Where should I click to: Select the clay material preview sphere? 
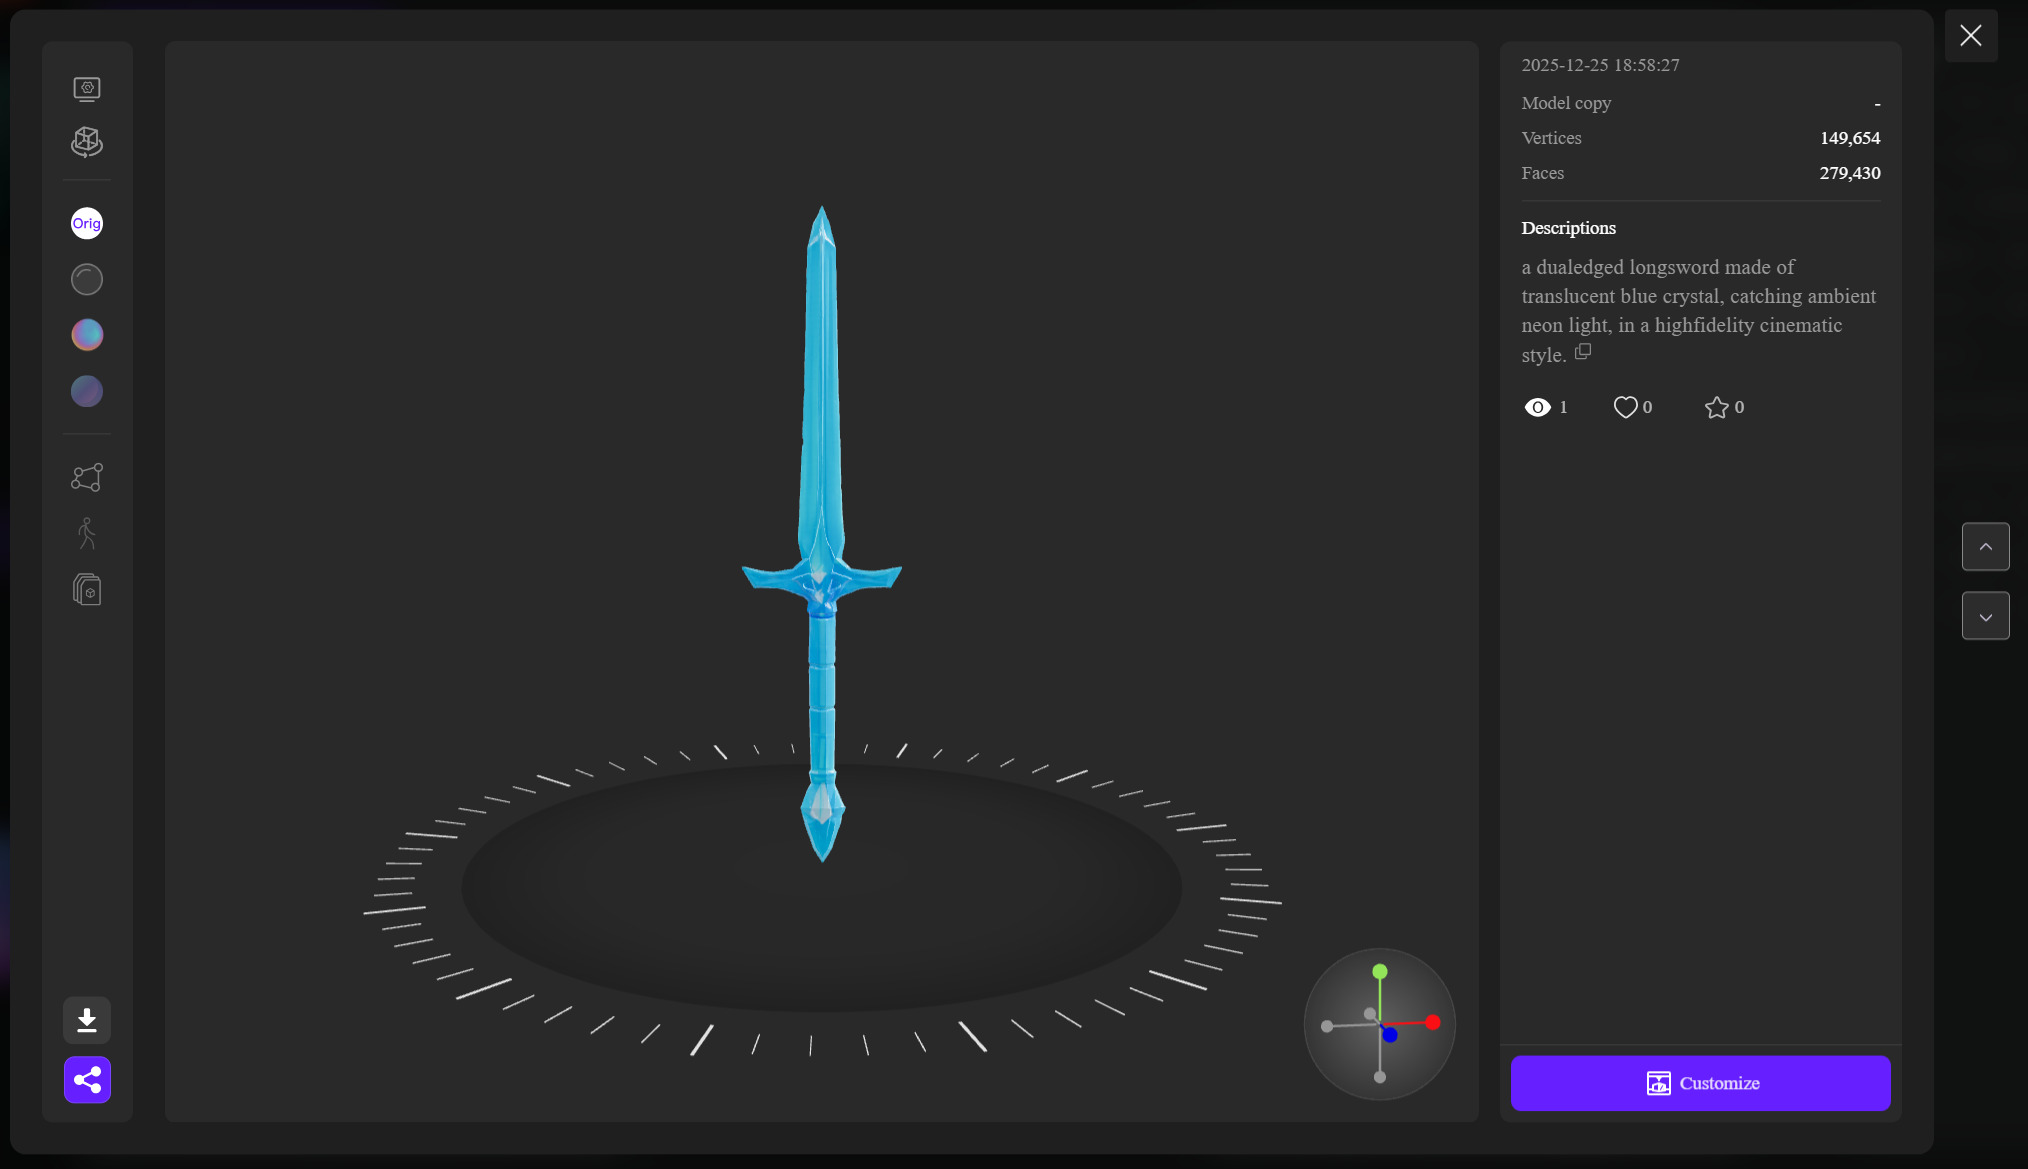click(86, 279)
